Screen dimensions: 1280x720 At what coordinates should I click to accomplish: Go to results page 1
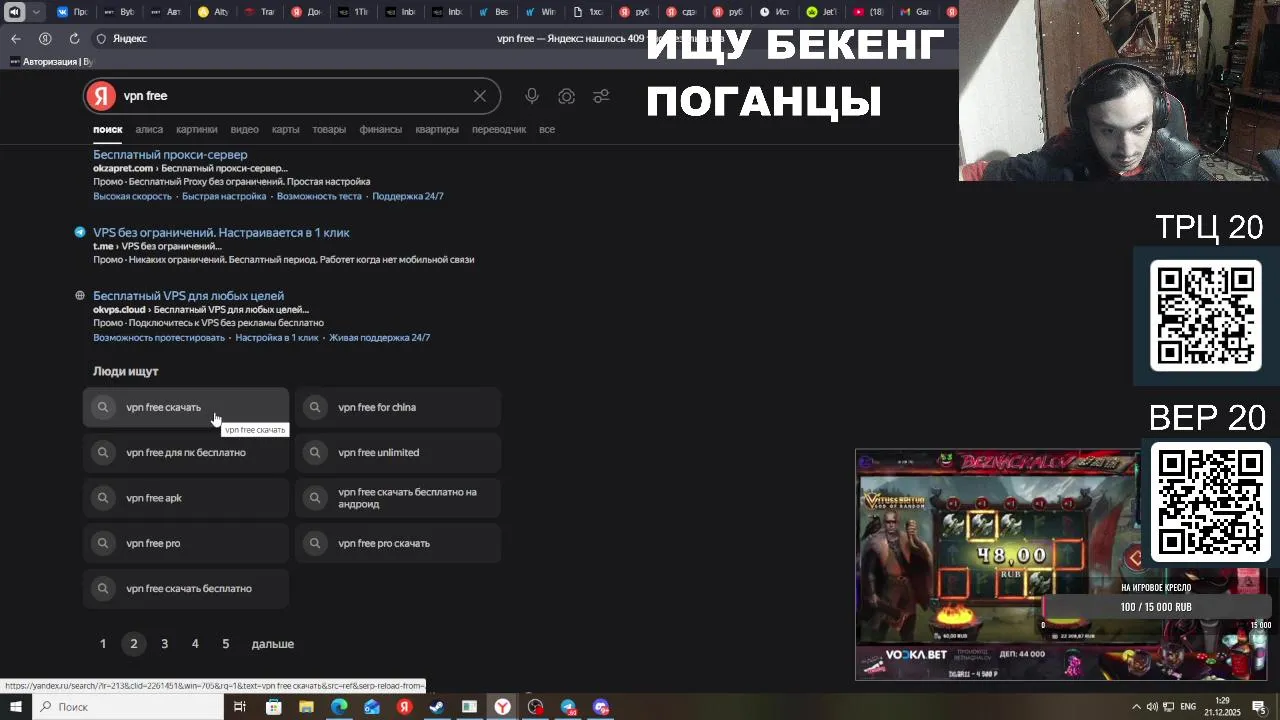103,644
